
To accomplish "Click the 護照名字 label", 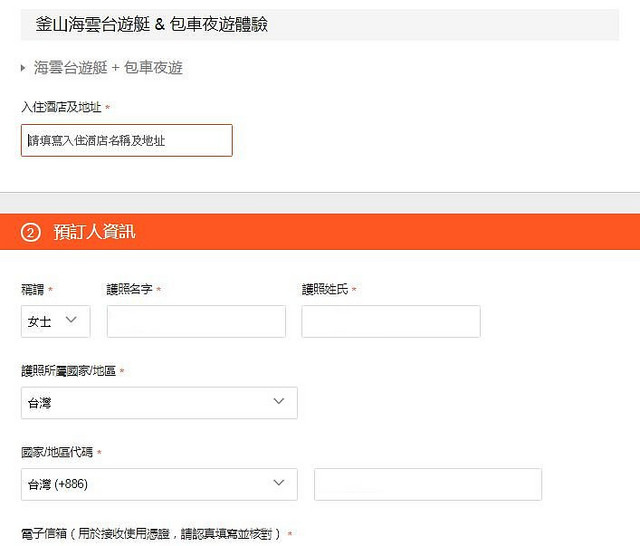I will (x=129, y=289).
